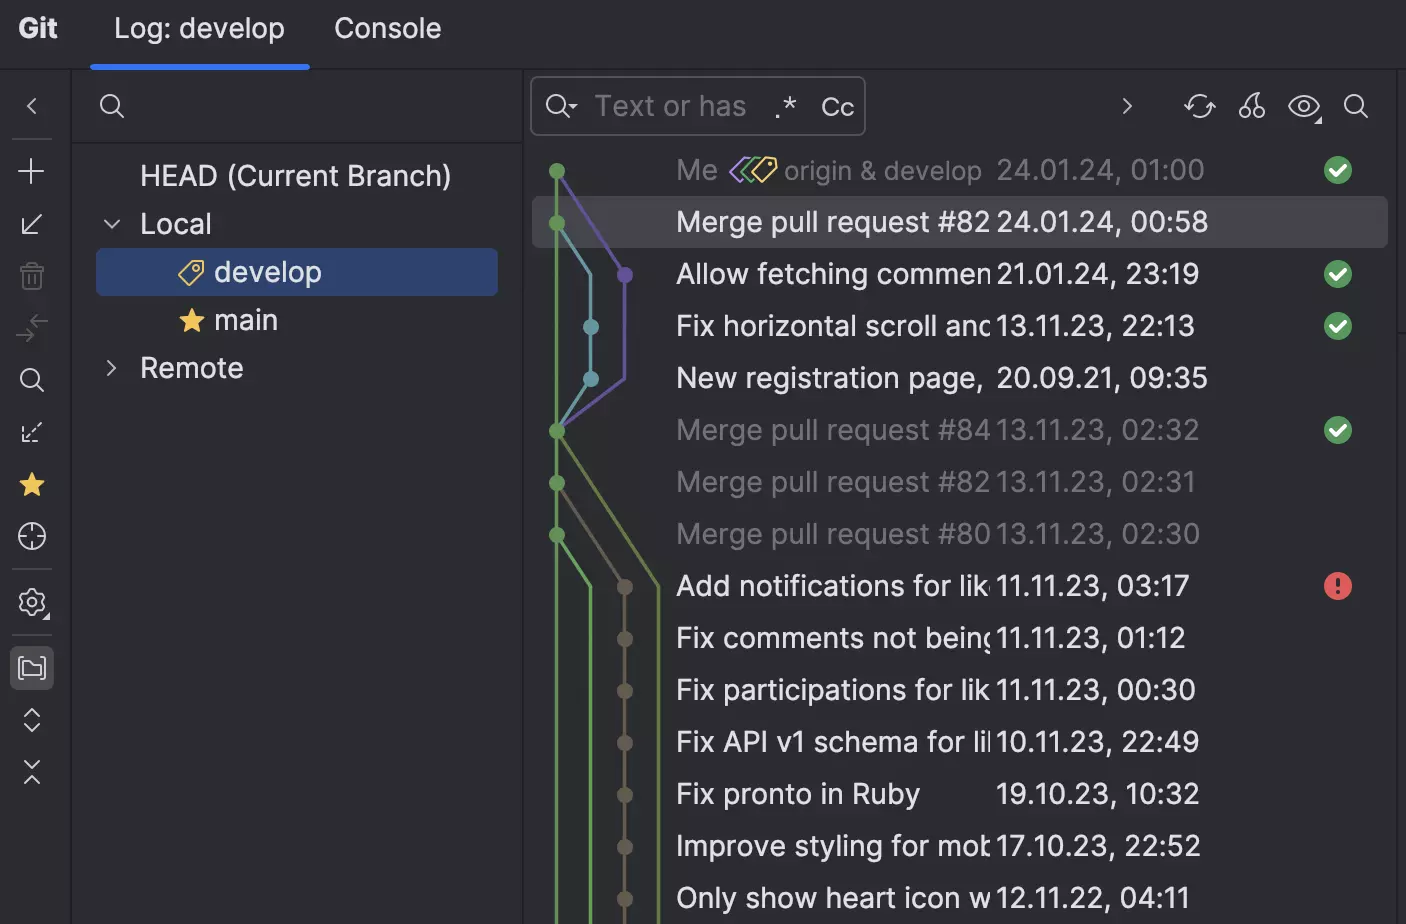Expand the Remote branches node
Viewport: 1406px width, 924px height.
pos(112,368)
